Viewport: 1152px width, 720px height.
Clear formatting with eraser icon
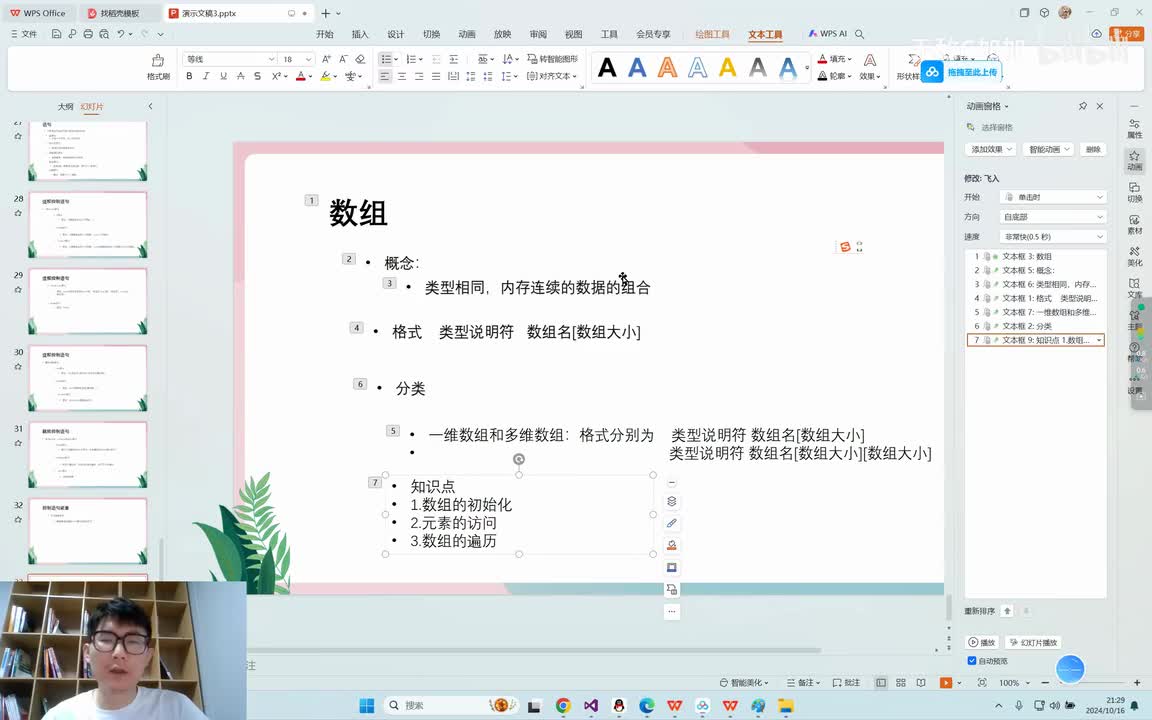tap(360, 59)
